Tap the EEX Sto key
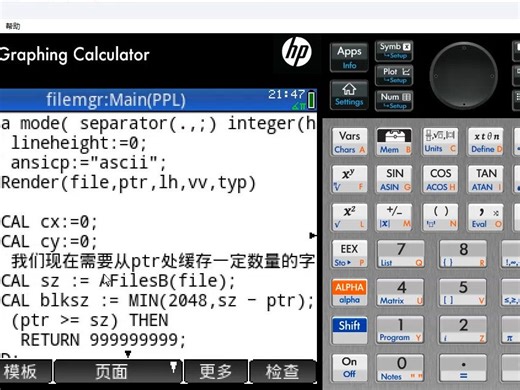This screenshot has width=520, height=390. coord(350,254)
